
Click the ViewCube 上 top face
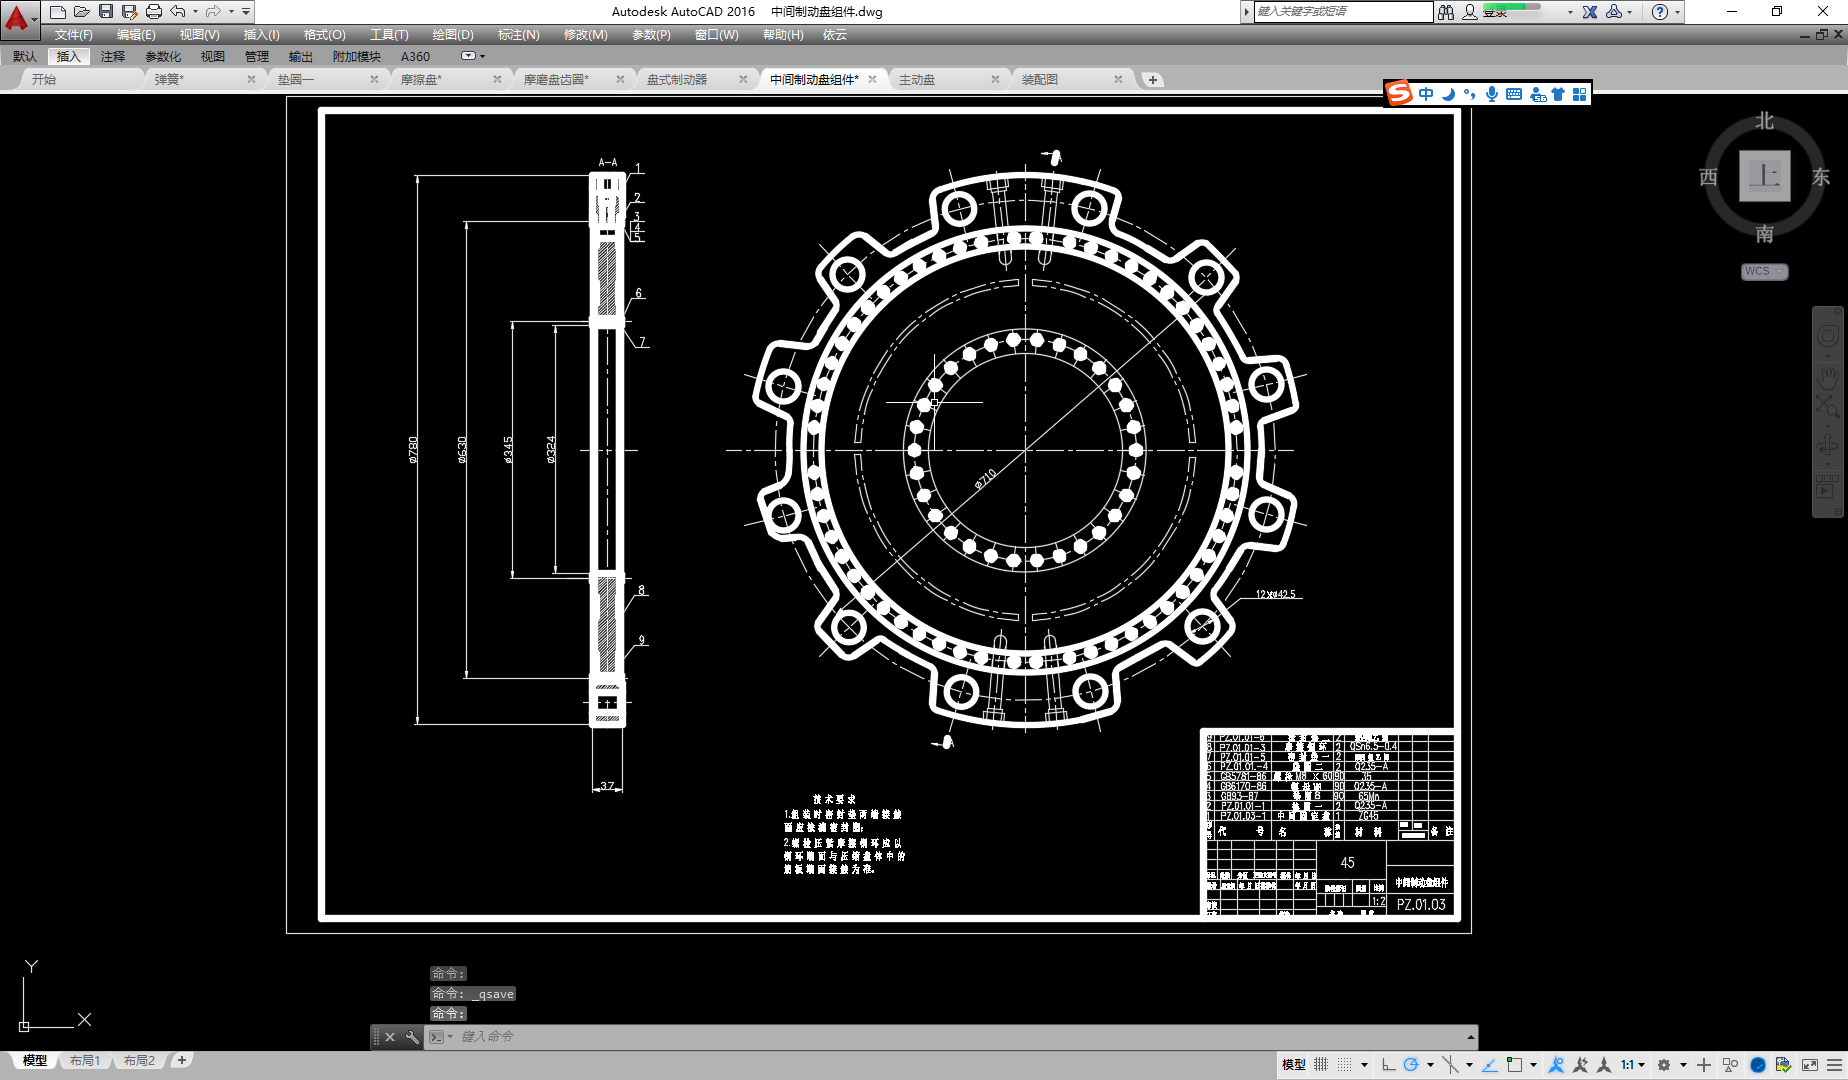1764,176
